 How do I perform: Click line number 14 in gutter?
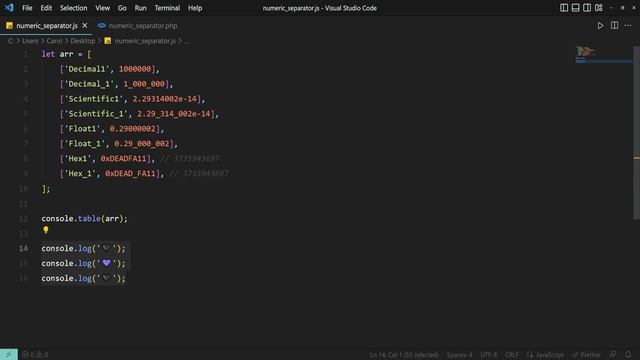[23, 248]
